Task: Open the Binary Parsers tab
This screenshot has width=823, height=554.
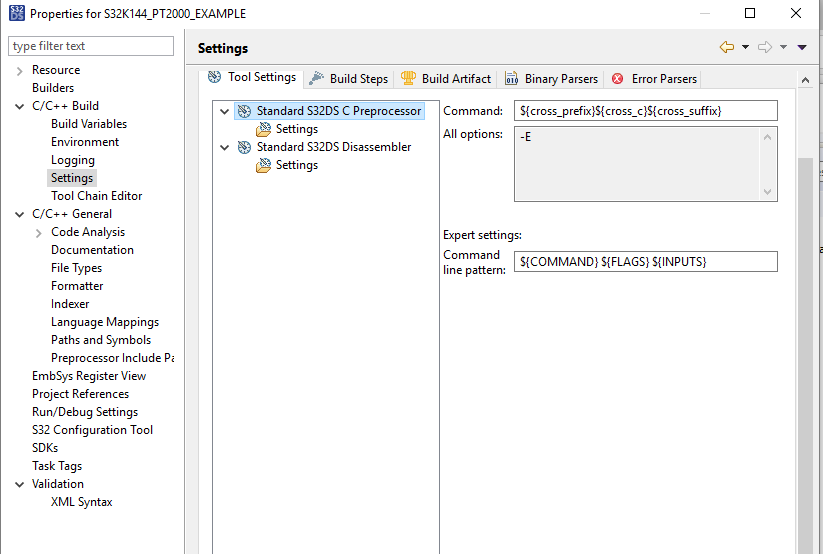Action: pyautogui.click(x=551, y=79)
